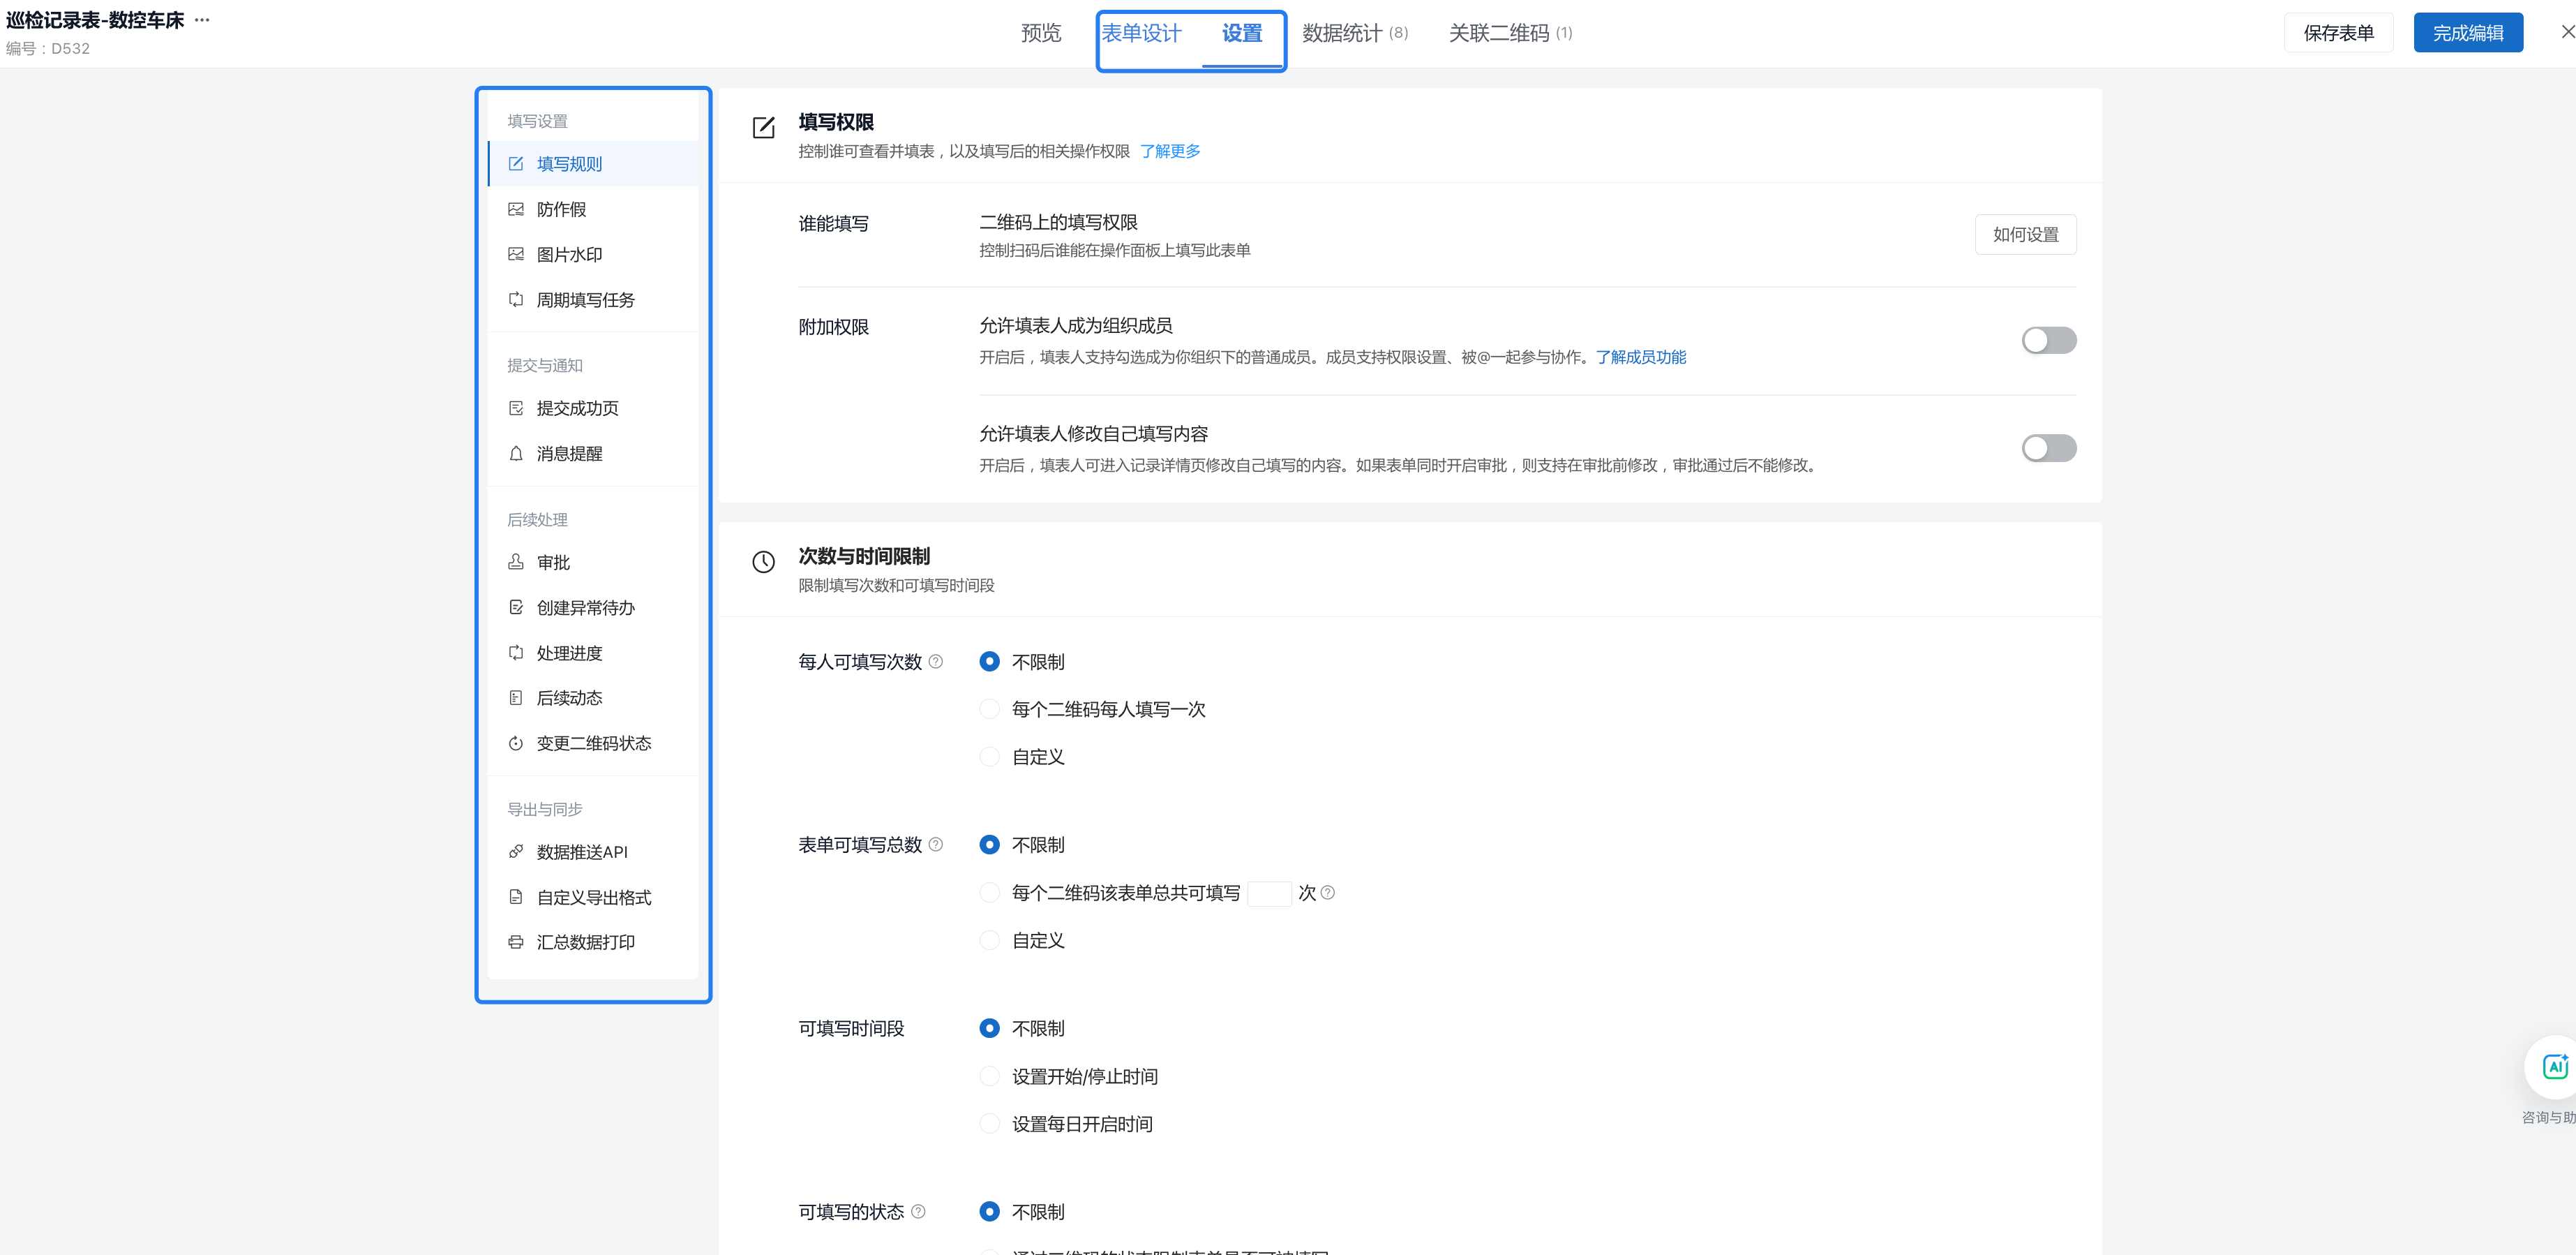This screenshot has width=2576, height=1255.
Task: Open the 了解更多 link
Action: point(1170,151)
